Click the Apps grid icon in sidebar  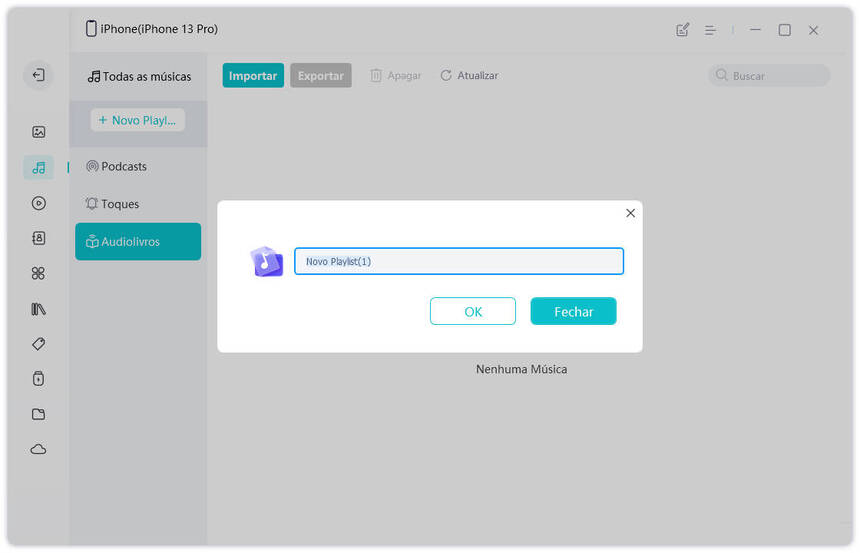[x=38, y=273]
